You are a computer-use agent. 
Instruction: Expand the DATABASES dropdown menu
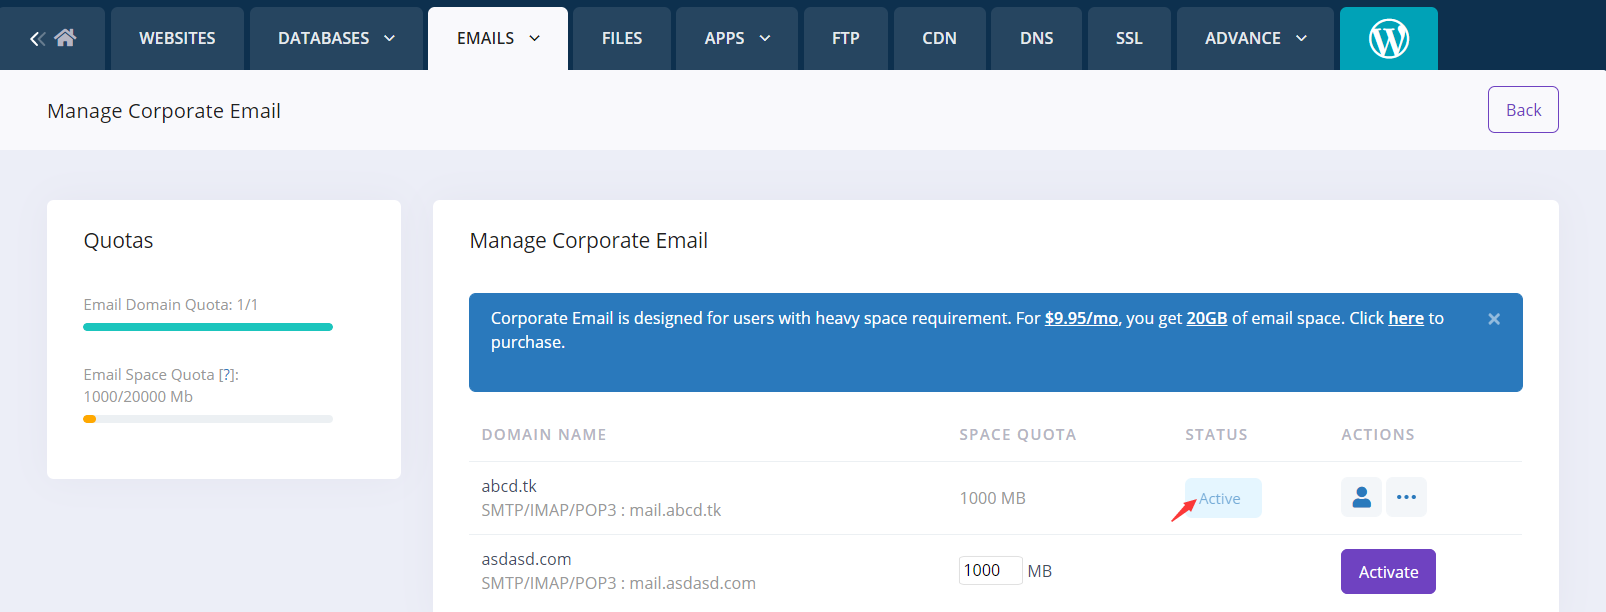[x=336, y=39]
